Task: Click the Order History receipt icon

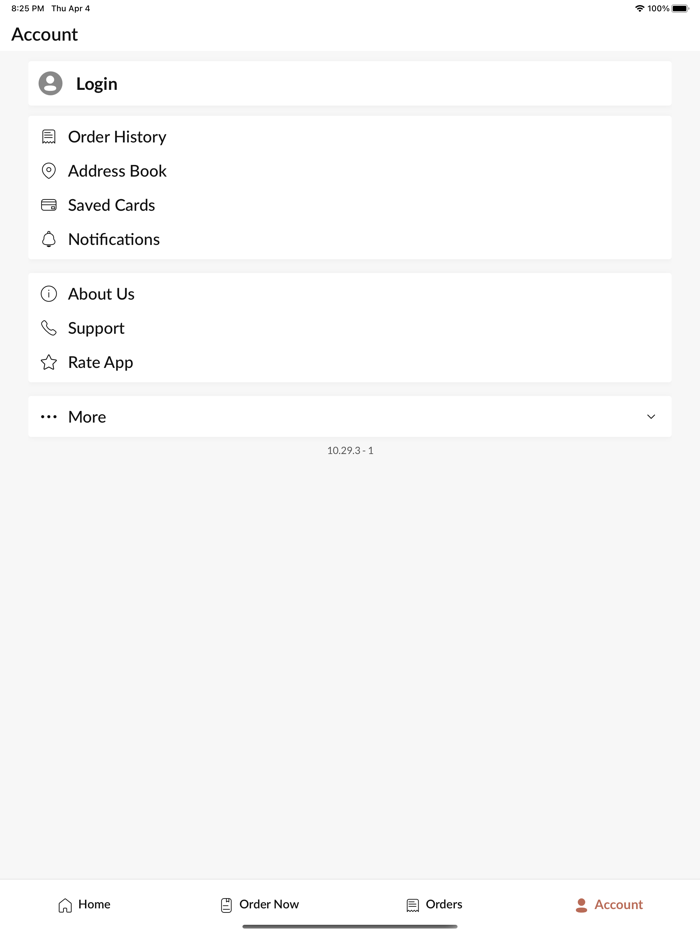Action: click(x=49, y=137)
